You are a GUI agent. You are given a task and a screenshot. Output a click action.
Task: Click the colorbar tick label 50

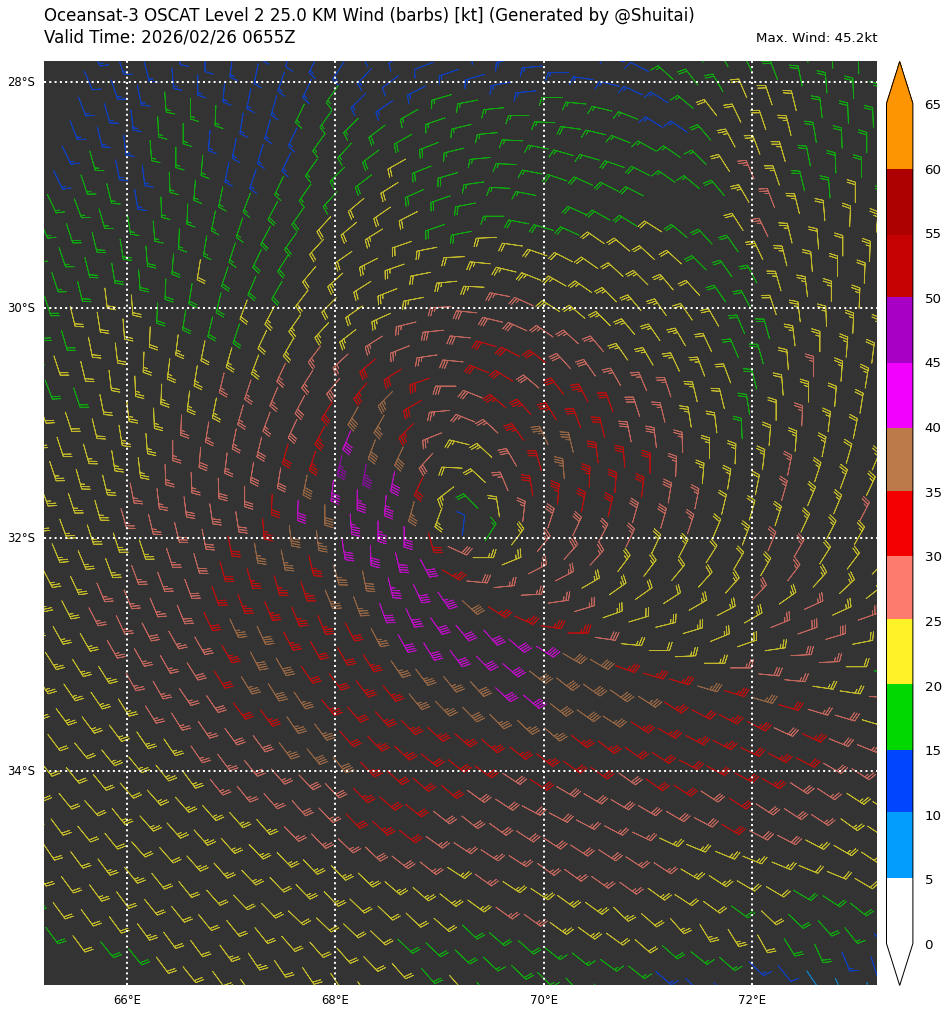[932, 299]
